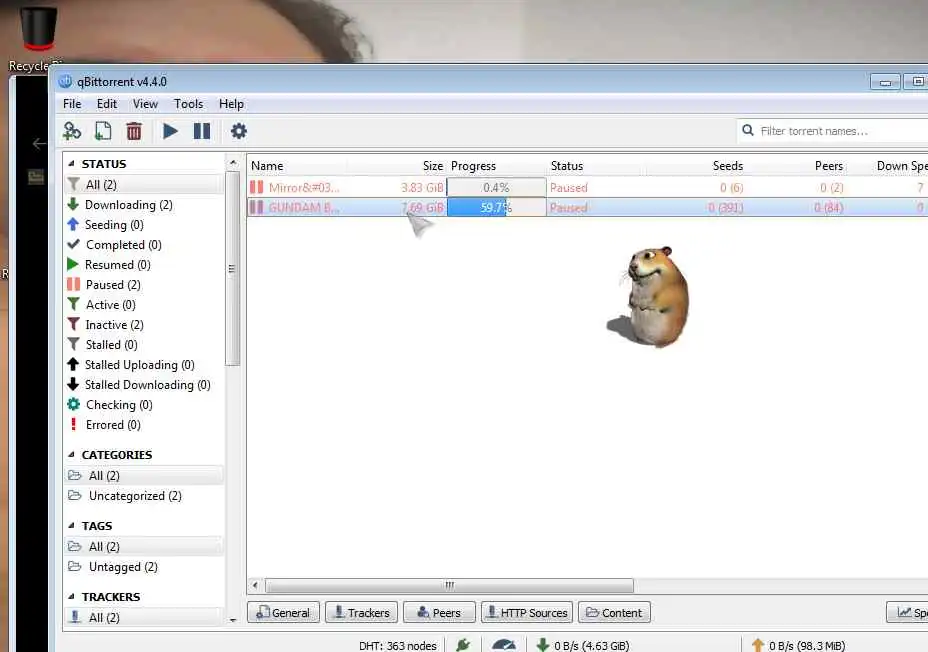Image resolution: width=928 pixels, height=652 pixels.
Task: Click the green download speed arrow icon
Action: point(543,645)
